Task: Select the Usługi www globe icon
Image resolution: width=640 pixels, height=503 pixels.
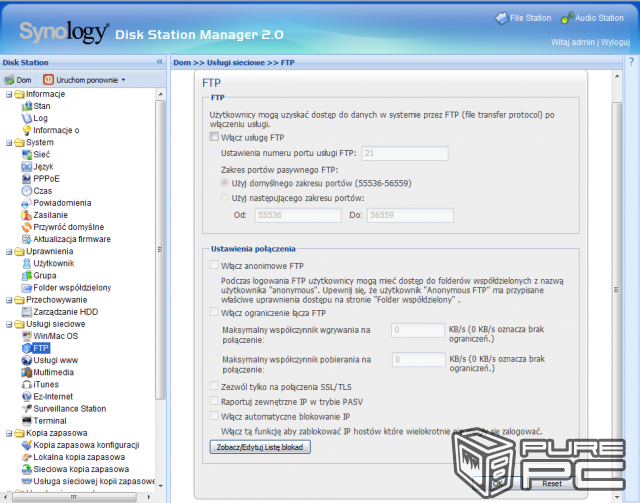Action: point(27,360)
